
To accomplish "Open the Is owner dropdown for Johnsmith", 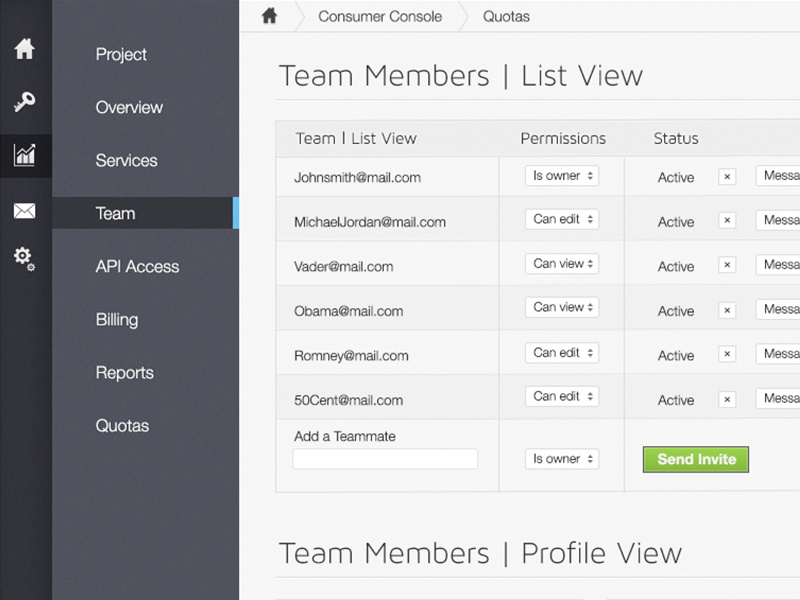I will [561, 174].
